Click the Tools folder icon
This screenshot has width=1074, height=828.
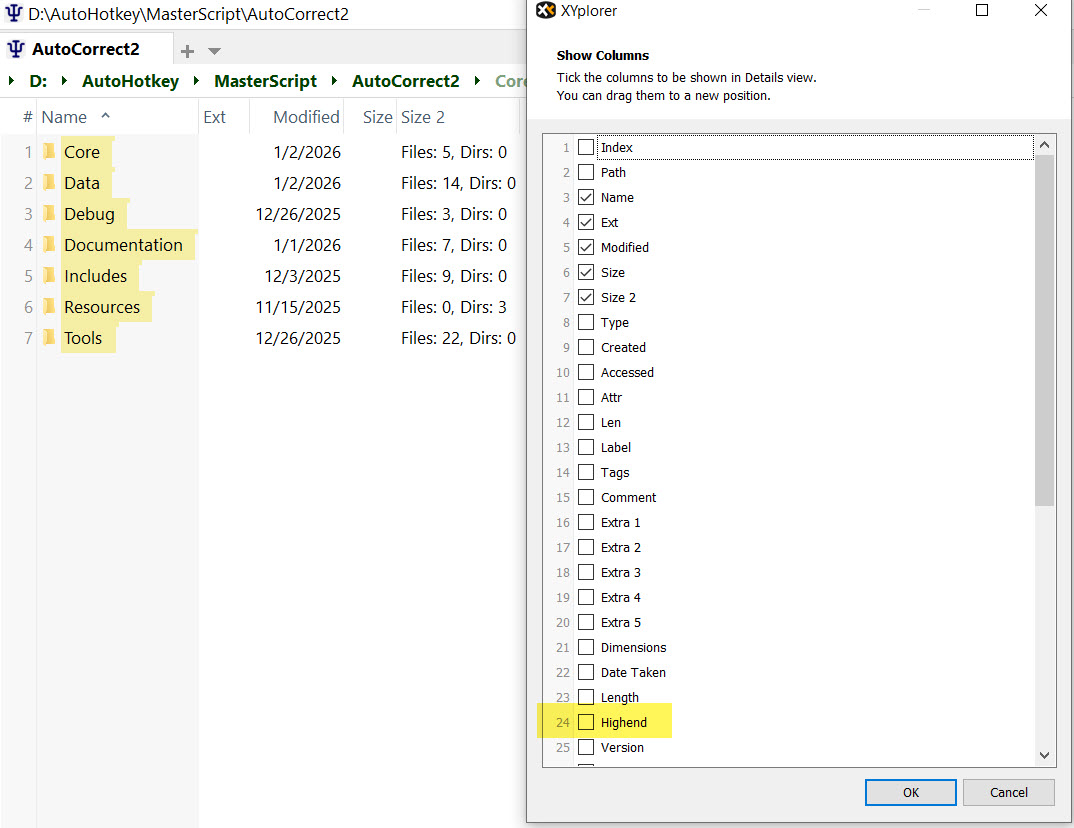49,338
